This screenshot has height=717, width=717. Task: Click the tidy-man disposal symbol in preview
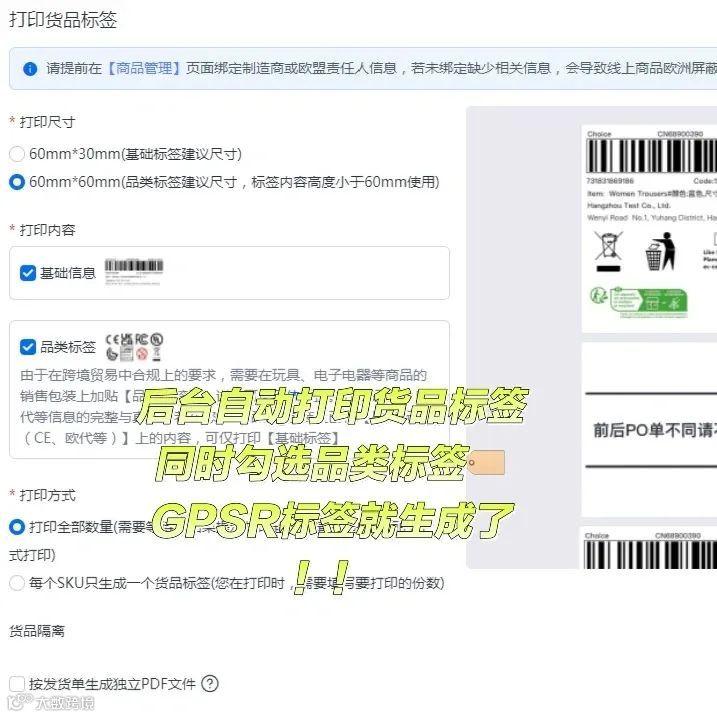coord(661,251)
